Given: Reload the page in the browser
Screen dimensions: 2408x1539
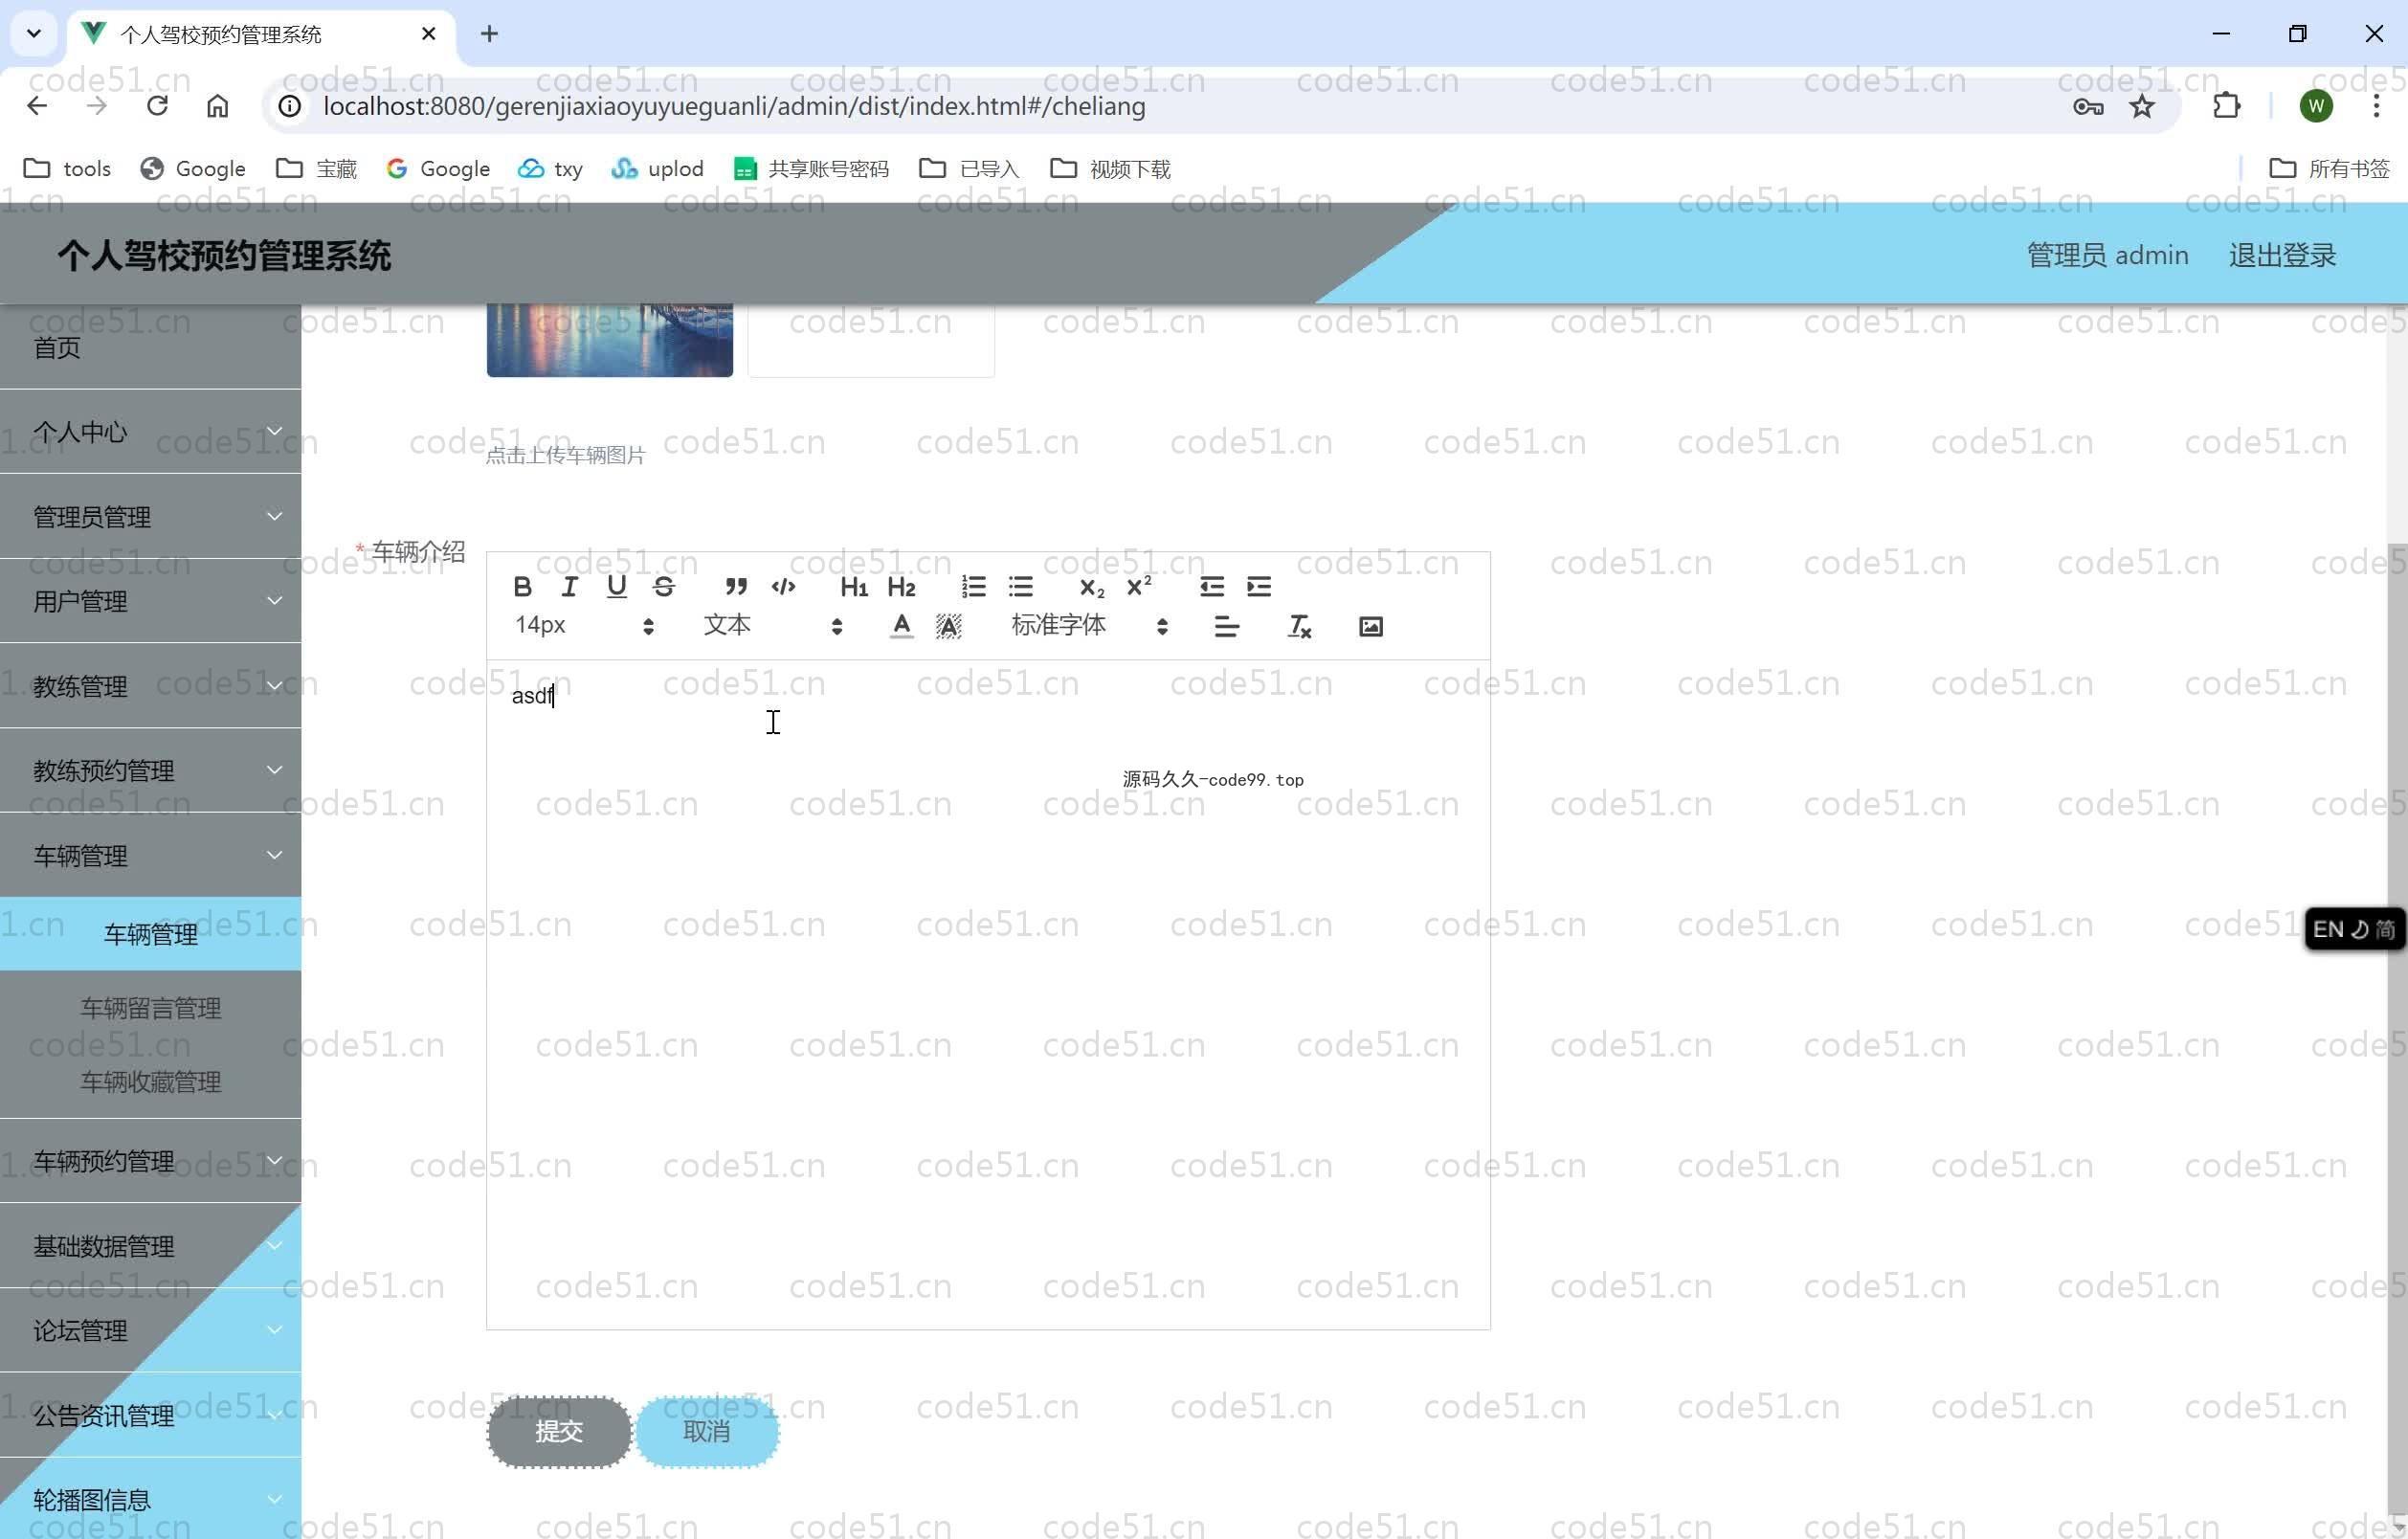Looking at the screenshot, I should pos(157,106).
